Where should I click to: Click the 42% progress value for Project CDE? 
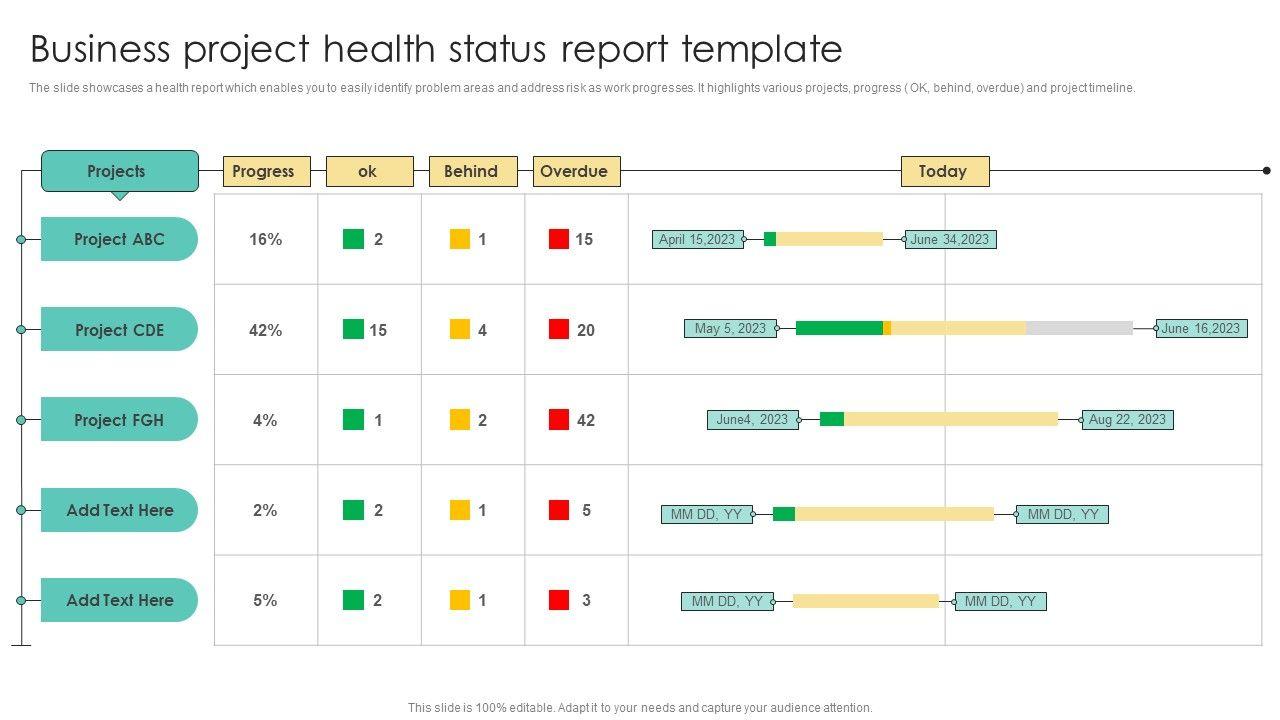pyautogui.click(x=266, y=330)
